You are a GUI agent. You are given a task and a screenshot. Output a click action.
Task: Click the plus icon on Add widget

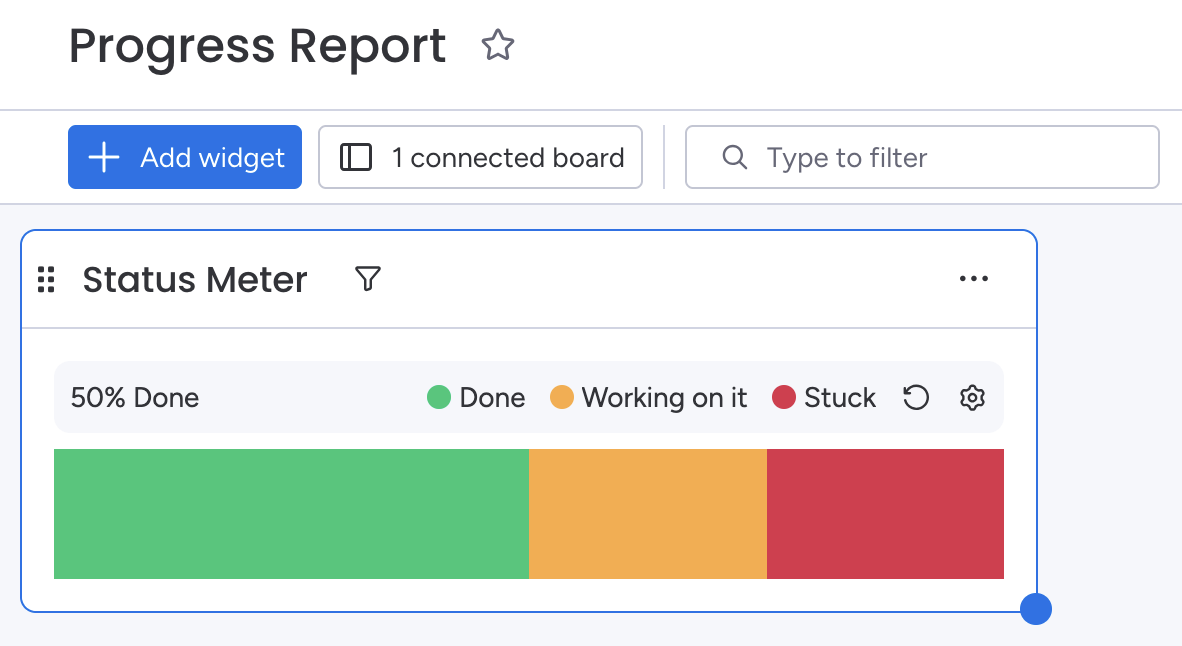pos(104,157)
